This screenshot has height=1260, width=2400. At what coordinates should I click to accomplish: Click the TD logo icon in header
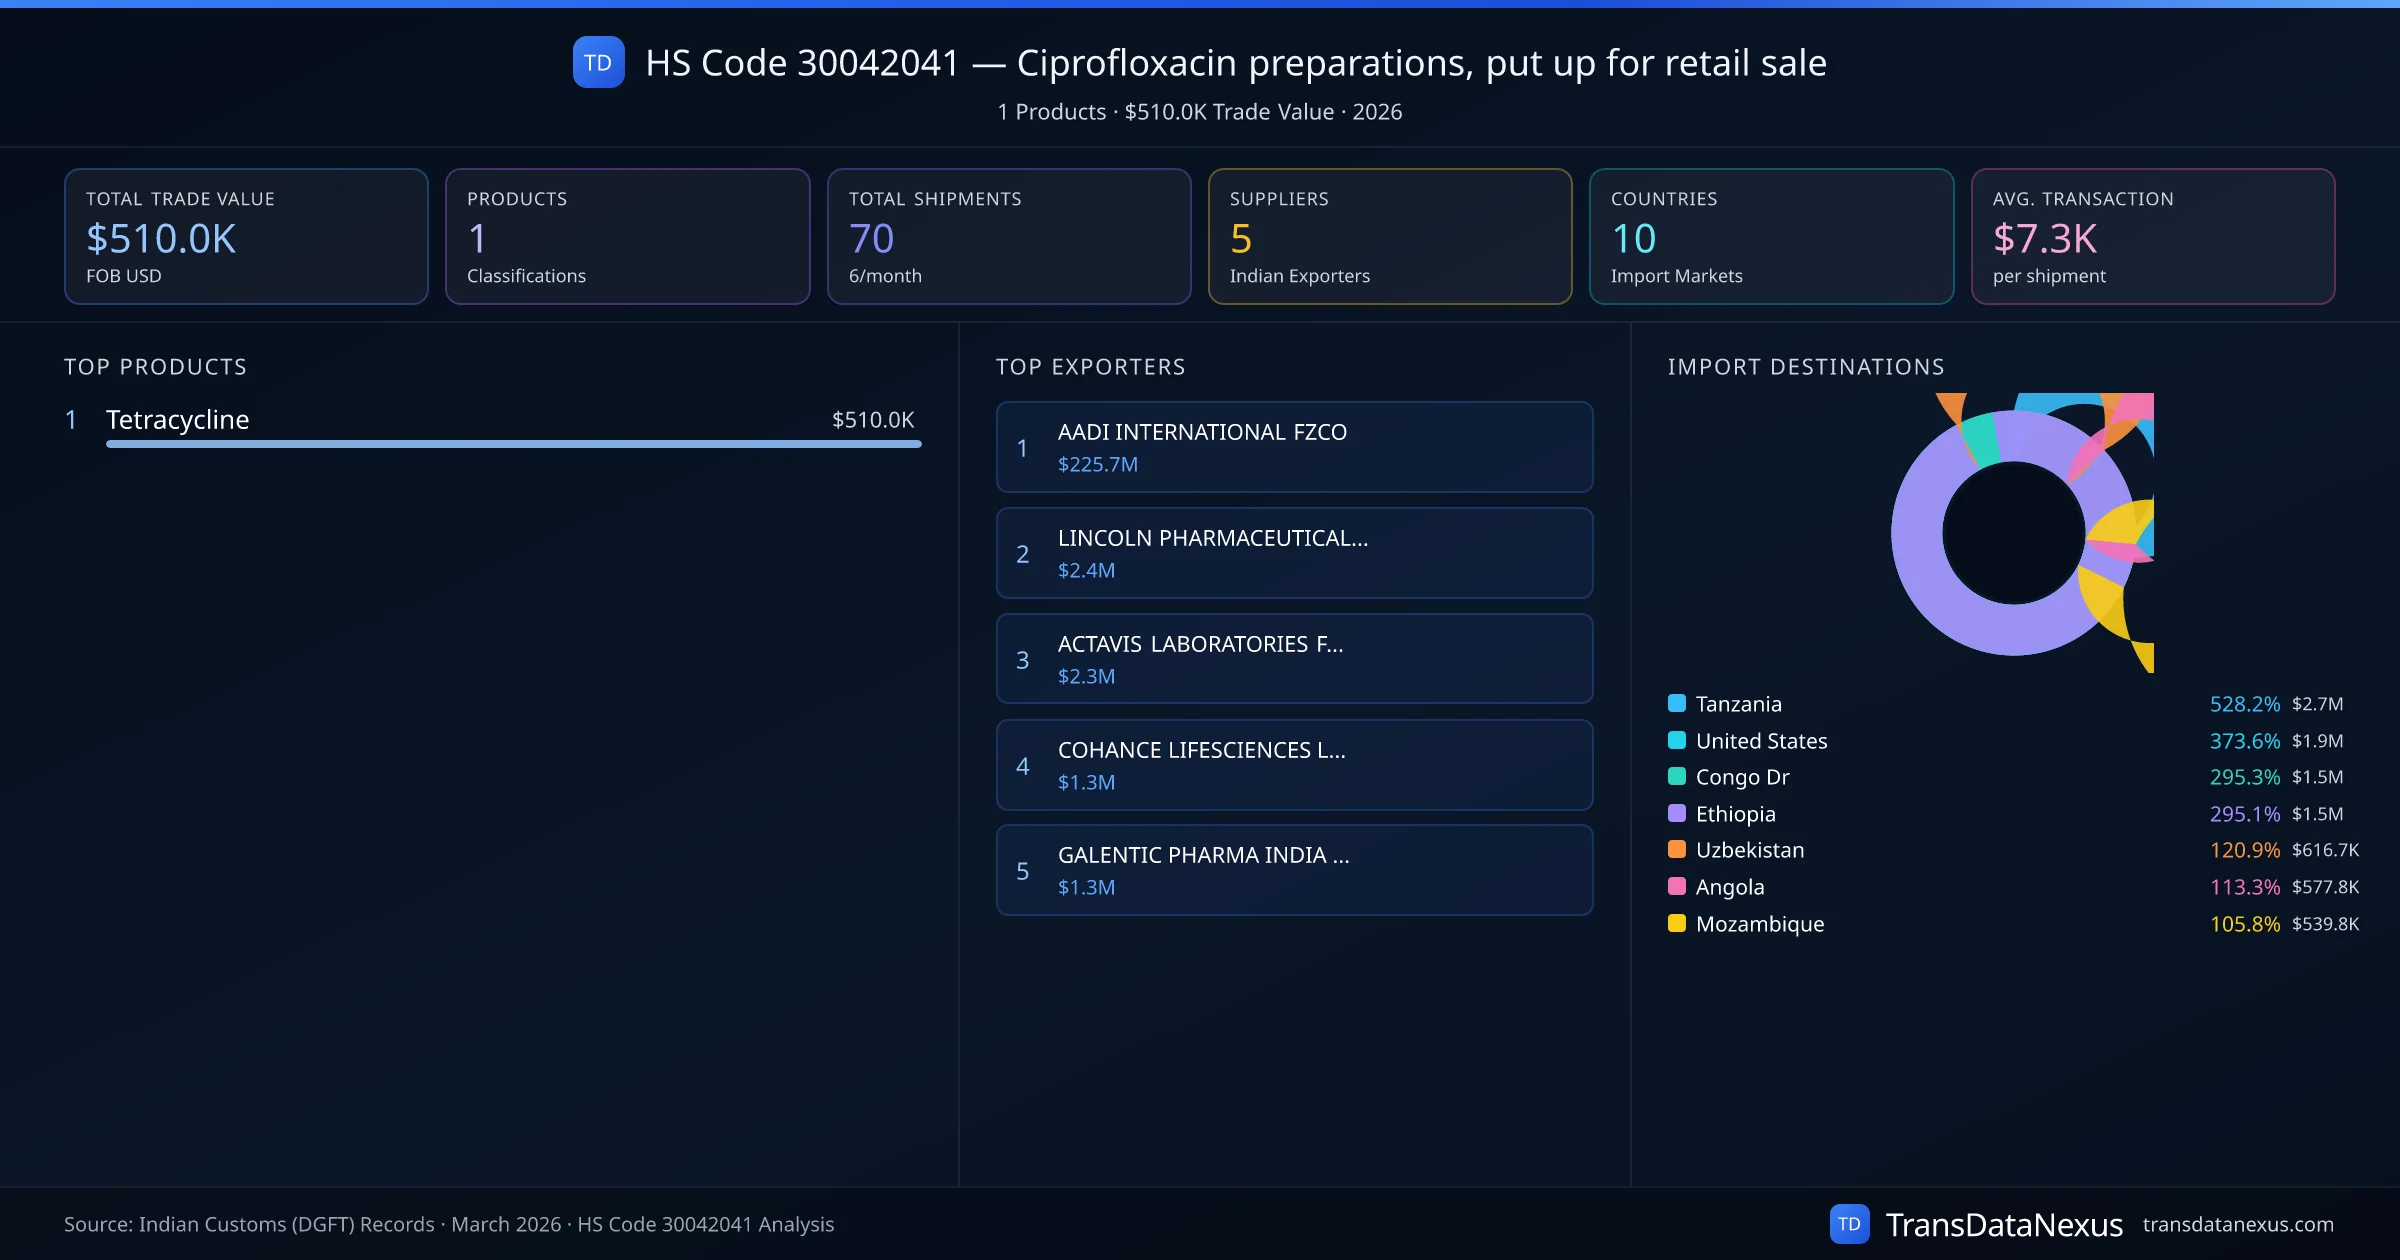pyautogui.click(x=598, y=62)
